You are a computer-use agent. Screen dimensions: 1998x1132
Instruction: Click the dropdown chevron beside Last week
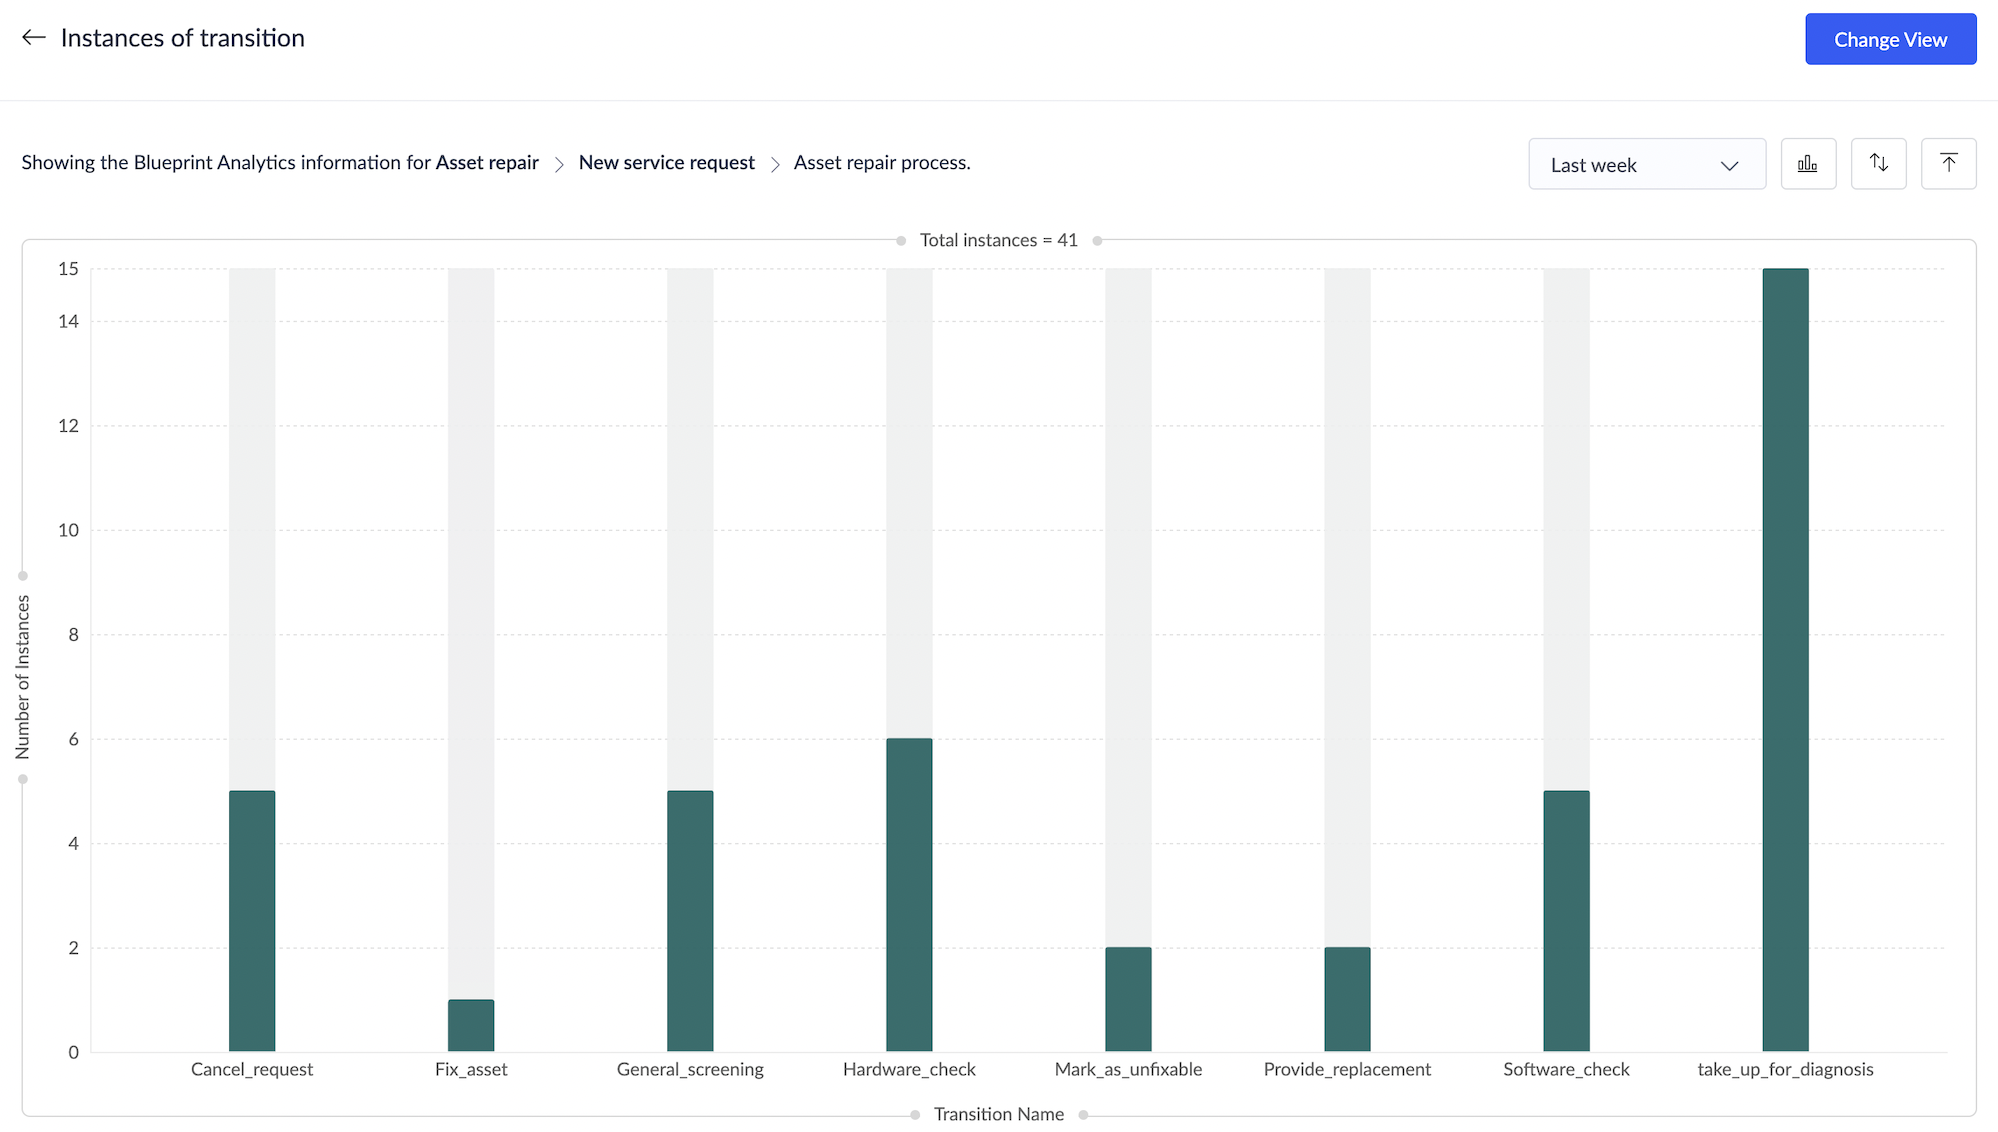1729,166
